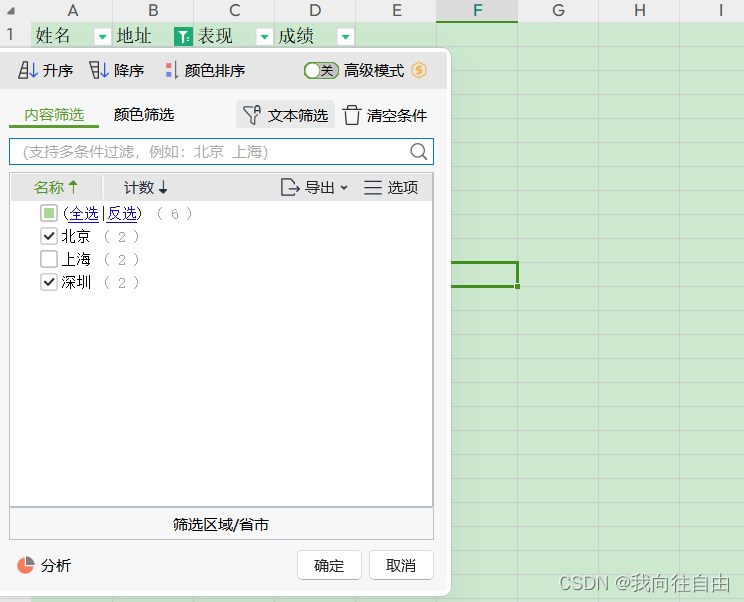Select column G header
Image resolution: width=744 pixels, height=602 pixels.
click(558, 10)
